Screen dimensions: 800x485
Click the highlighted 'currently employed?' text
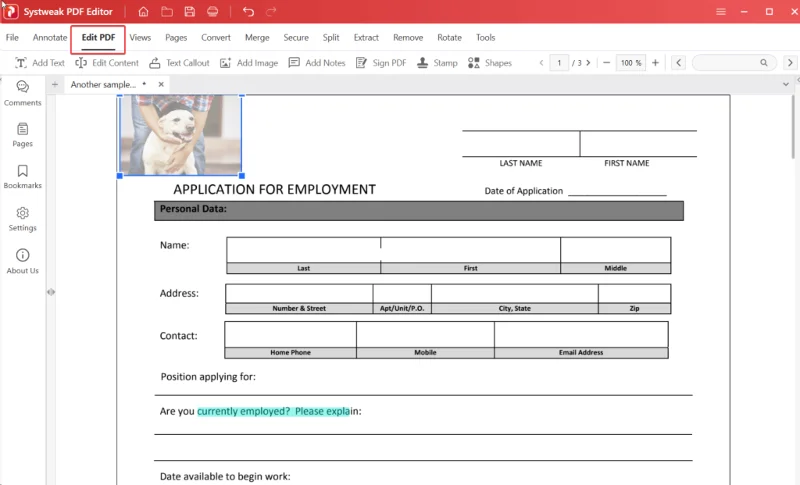pos(244,411)
